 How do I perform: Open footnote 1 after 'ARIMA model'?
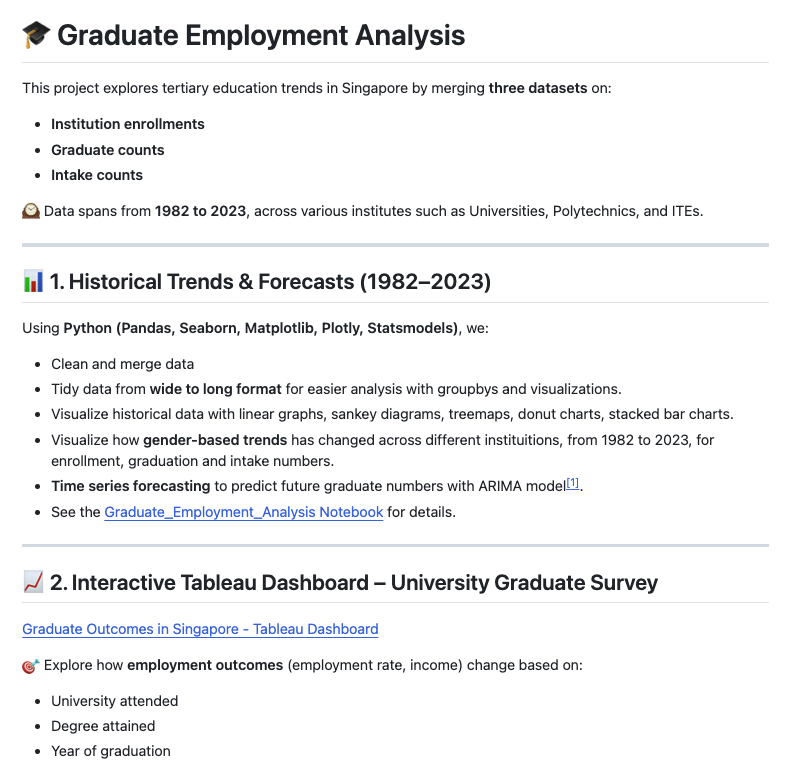click(573, 484)
